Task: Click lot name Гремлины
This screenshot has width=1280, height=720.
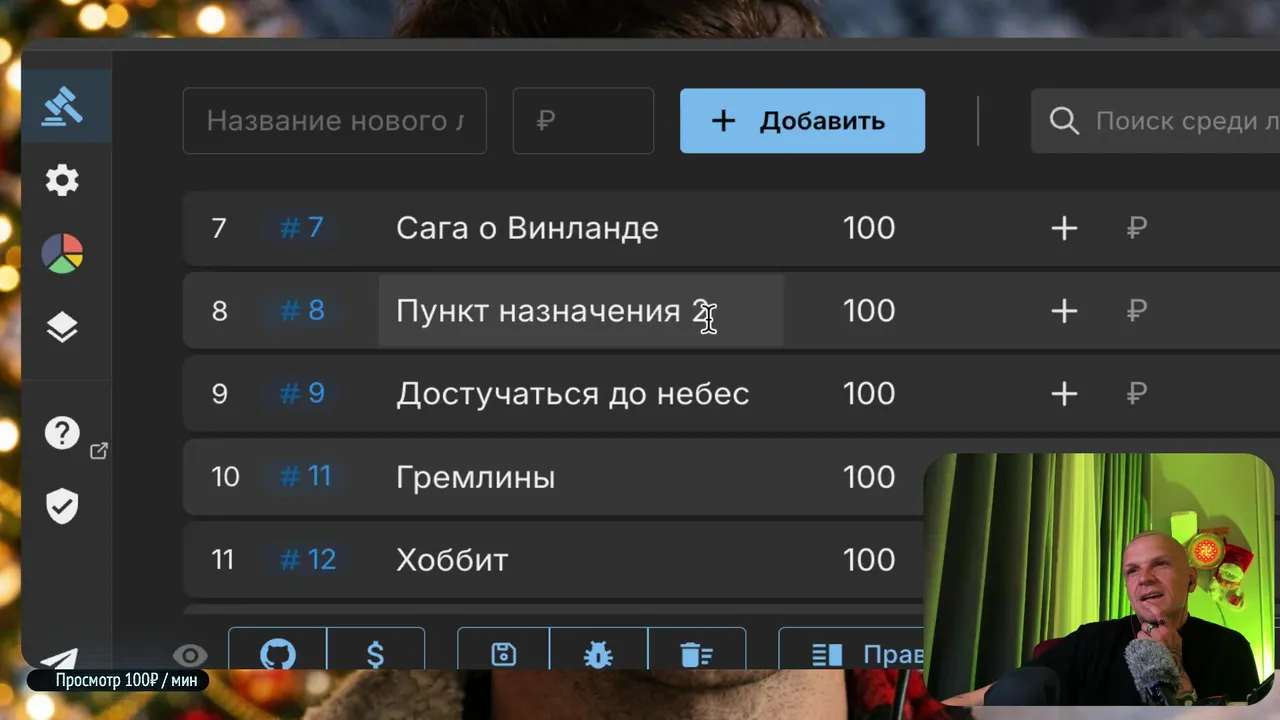Action: pyautogui.click(x=475, y=477)
